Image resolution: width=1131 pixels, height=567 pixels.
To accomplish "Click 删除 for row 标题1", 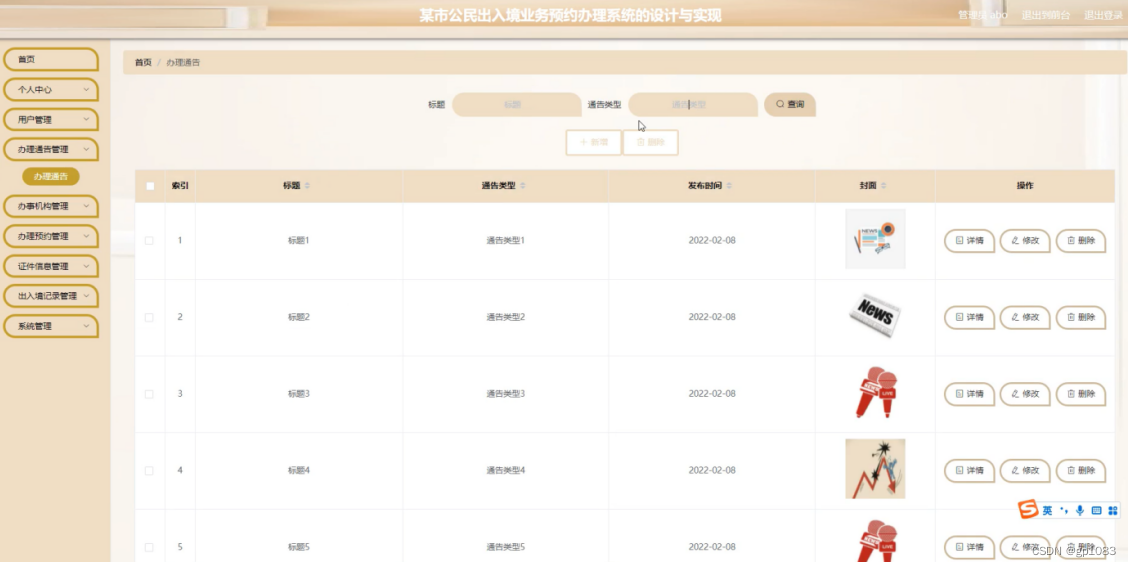I will click(1081, 241).
